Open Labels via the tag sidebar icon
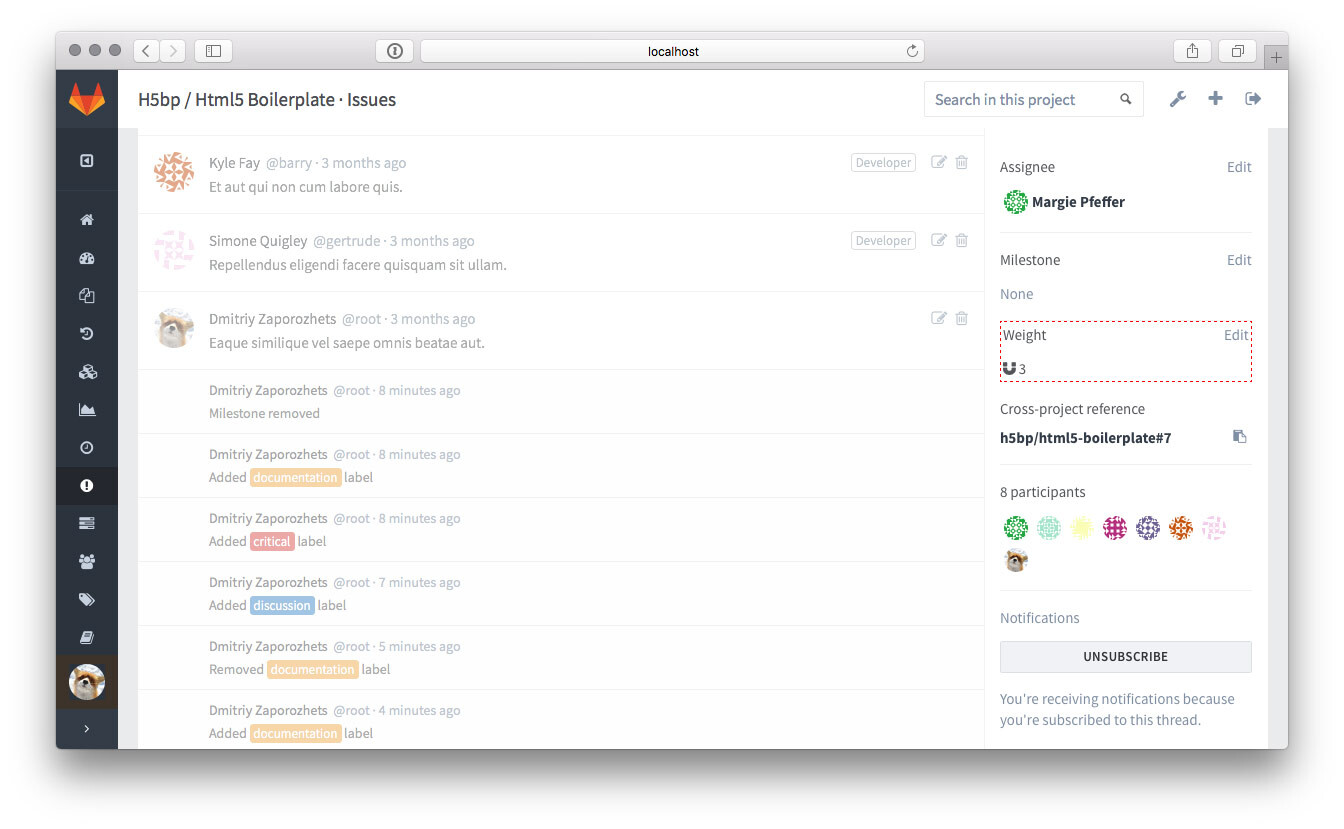The height and width of the screenshot is (829, 1344). (x=87, y=599)
